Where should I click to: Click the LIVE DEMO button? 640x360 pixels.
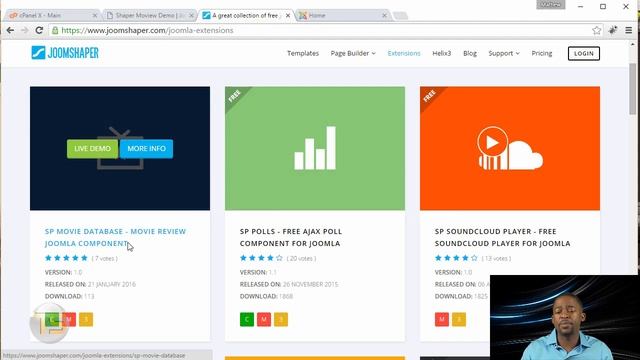tap(92, 149)
